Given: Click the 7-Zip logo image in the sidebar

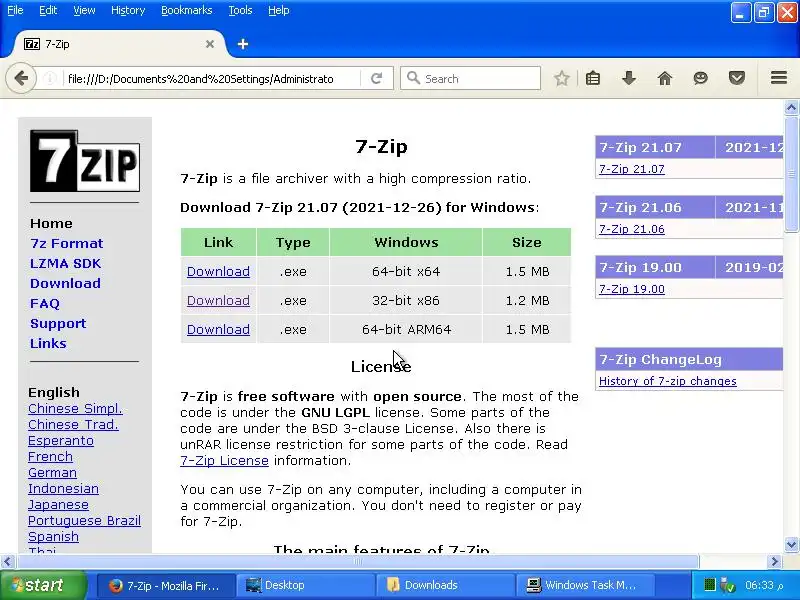Looking at the screenshot, I should point(85,161).
